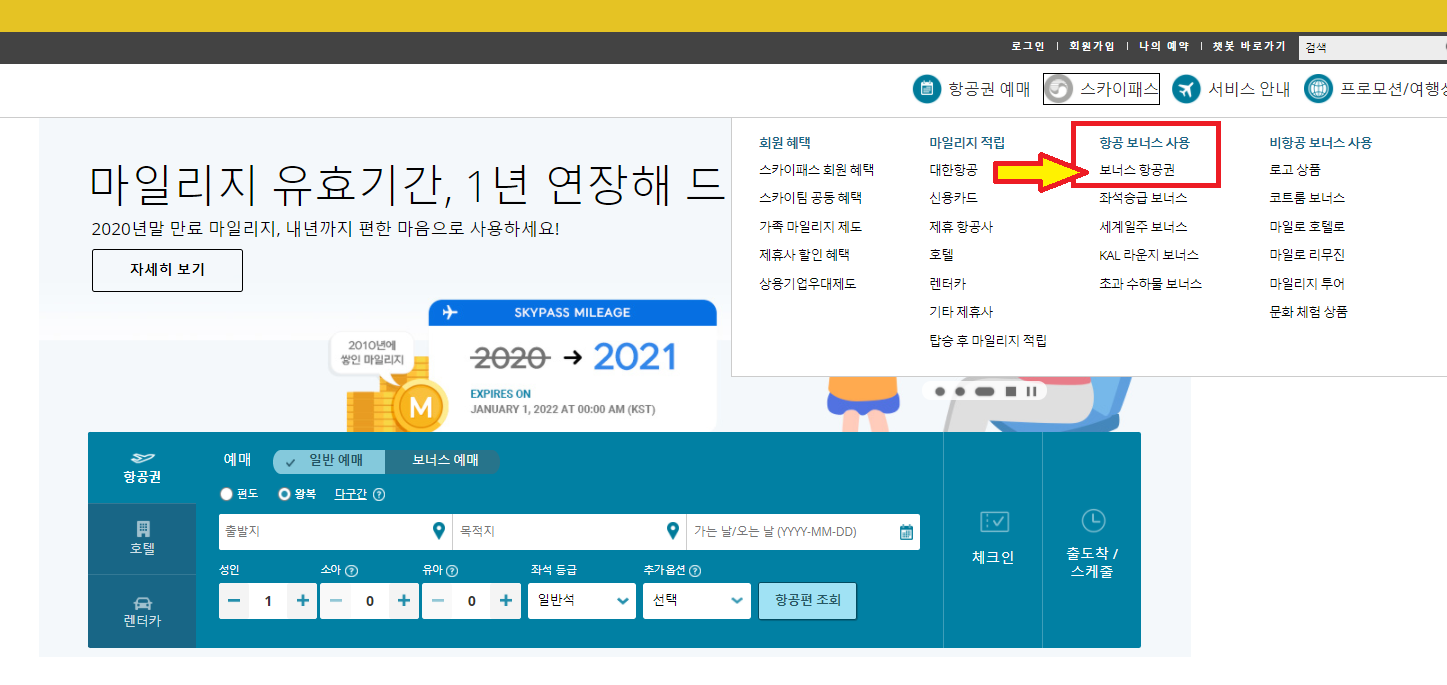The width and height of the screenshot is (1447, 685).
Task: Open 신용카드 mileage menu item
Action: pyautogui.click(x=953, y=198)
